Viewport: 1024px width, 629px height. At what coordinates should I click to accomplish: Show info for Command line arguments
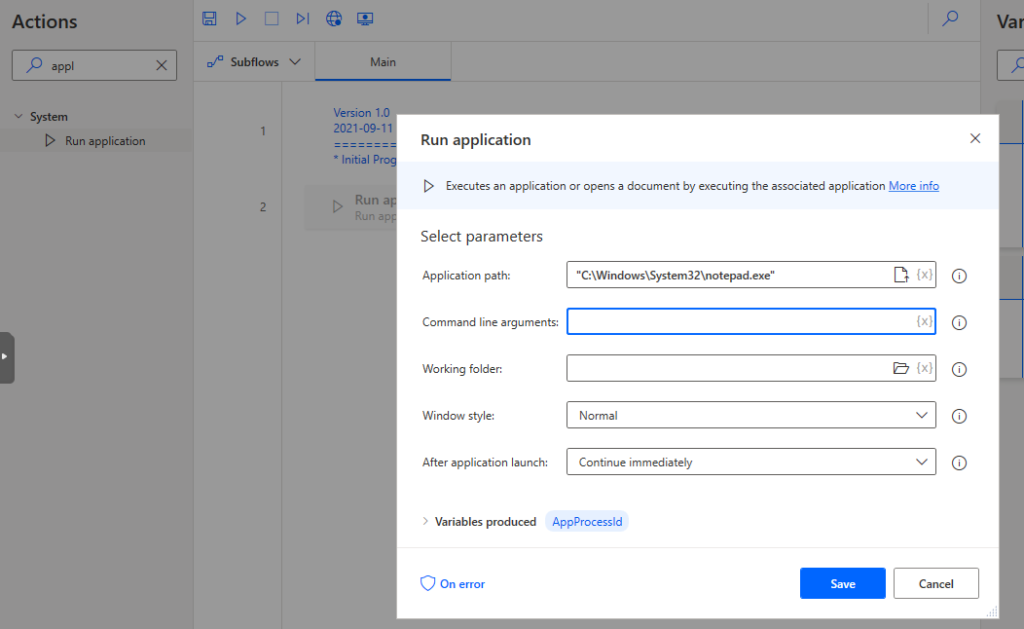[x=959, y=323]
